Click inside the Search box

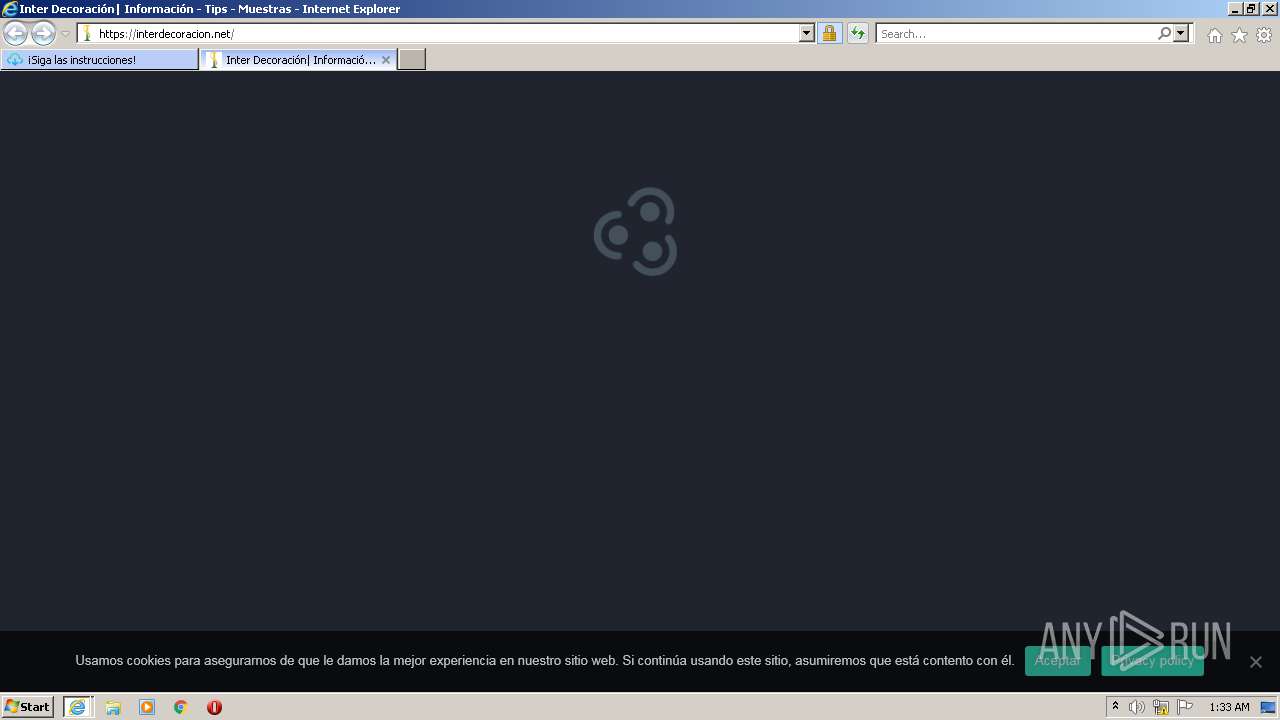tap(1016, 34)
